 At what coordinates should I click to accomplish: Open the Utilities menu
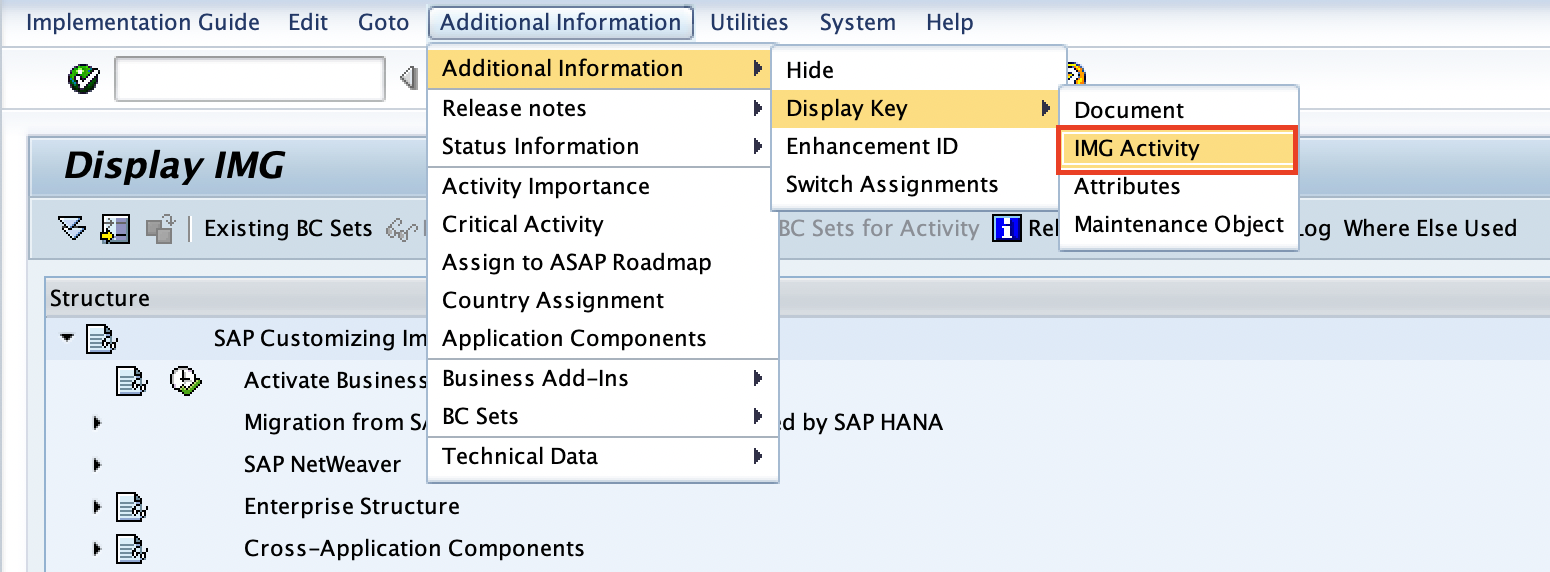point(749,22)
